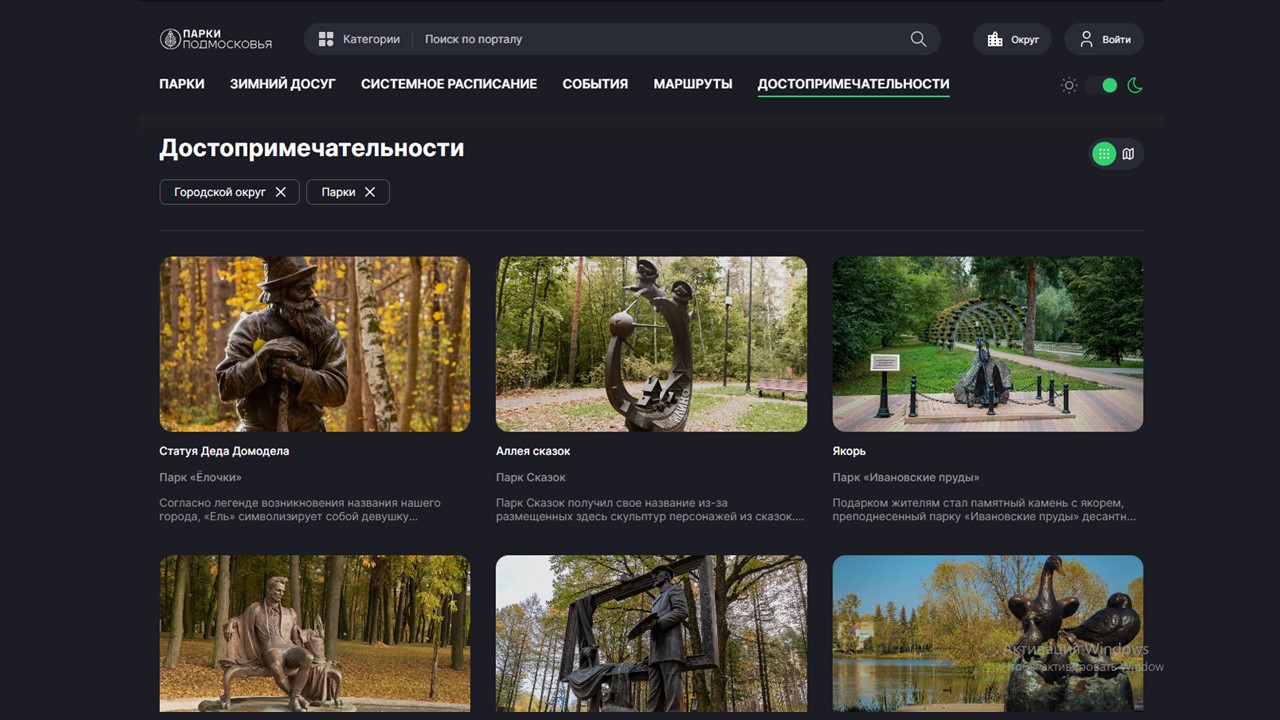Viewport: 1280px width, 720px height.
Task: Click the Войти user login button
Action: click(x=1104, y=39)
